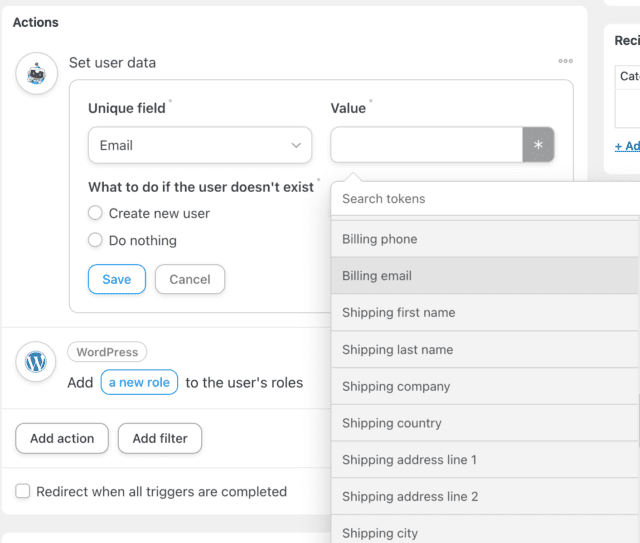The width and height of the screenshot is (640, 543).
Task: Choose the Do nothing radio option
Action: coord(96,240)
